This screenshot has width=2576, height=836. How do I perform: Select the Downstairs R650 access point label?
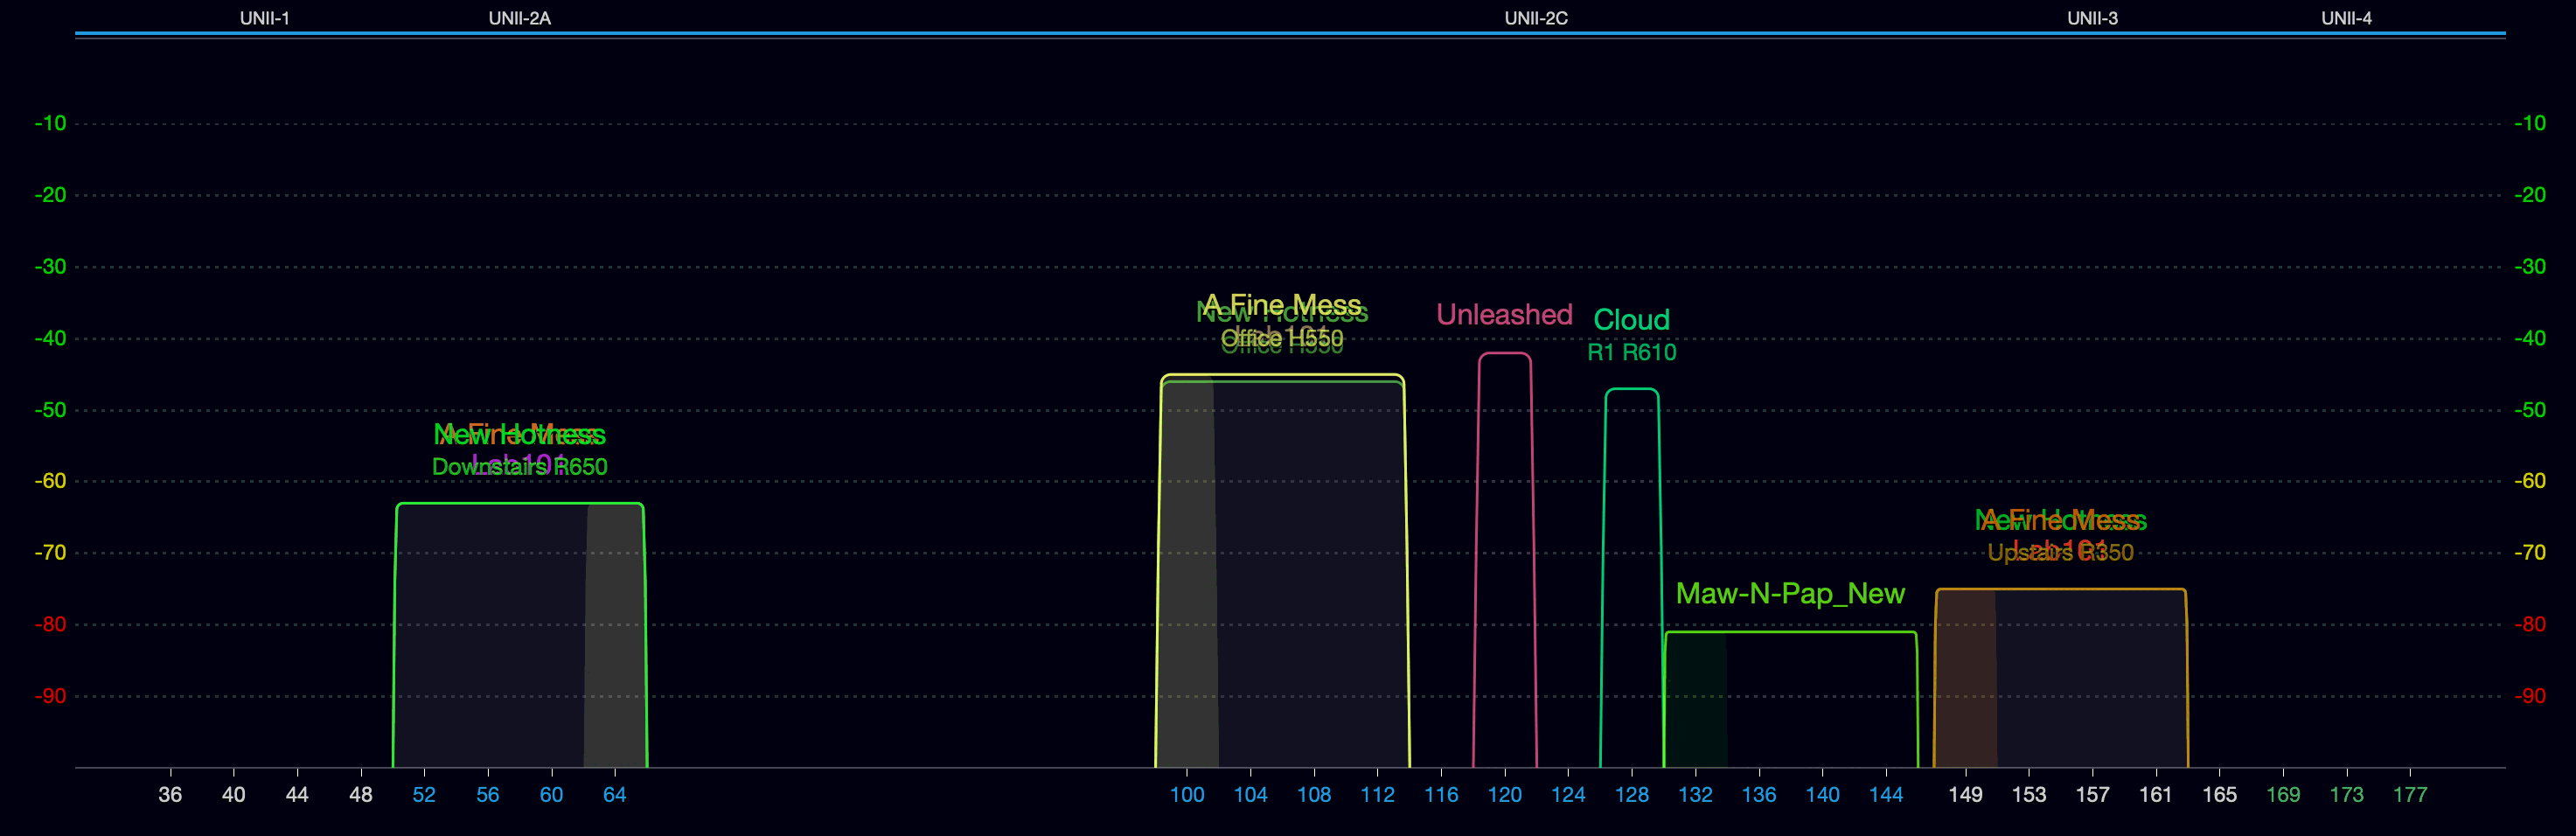coord(519,467)
